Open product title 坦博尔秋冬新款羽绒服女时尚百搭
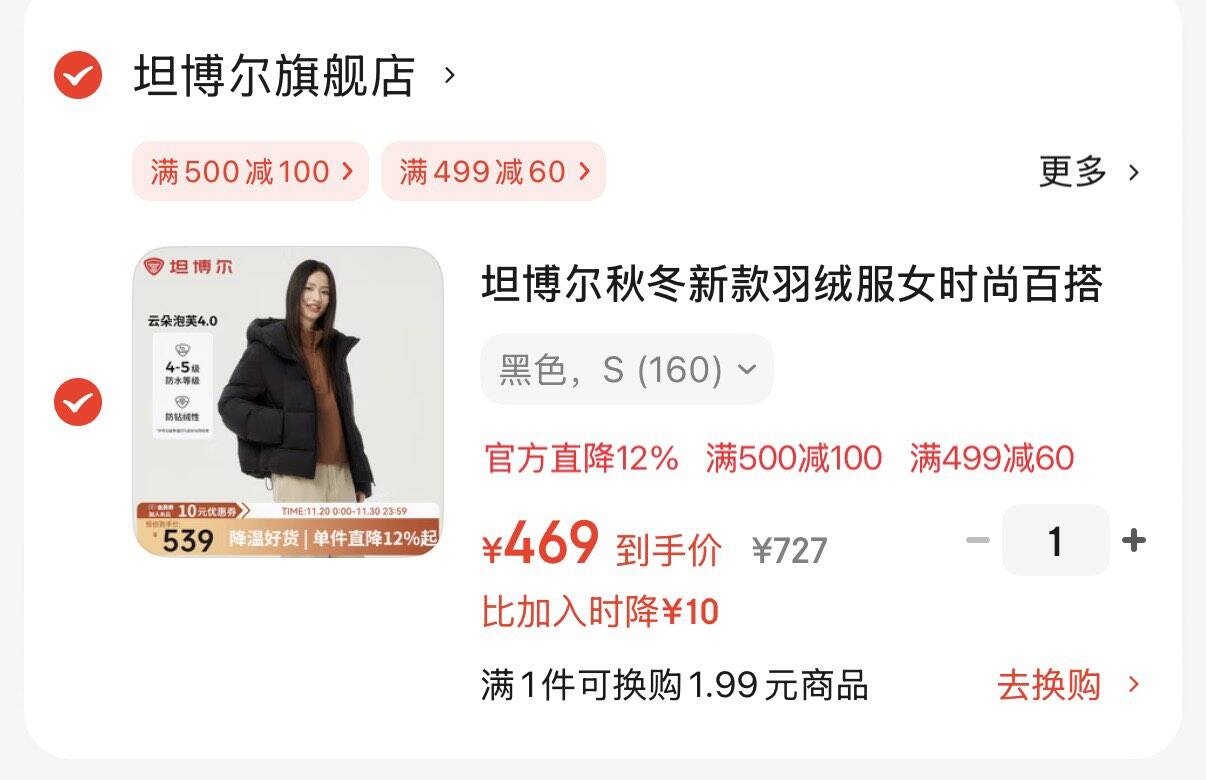Viewport: 1206px width, 780px height. click(792, 285)
